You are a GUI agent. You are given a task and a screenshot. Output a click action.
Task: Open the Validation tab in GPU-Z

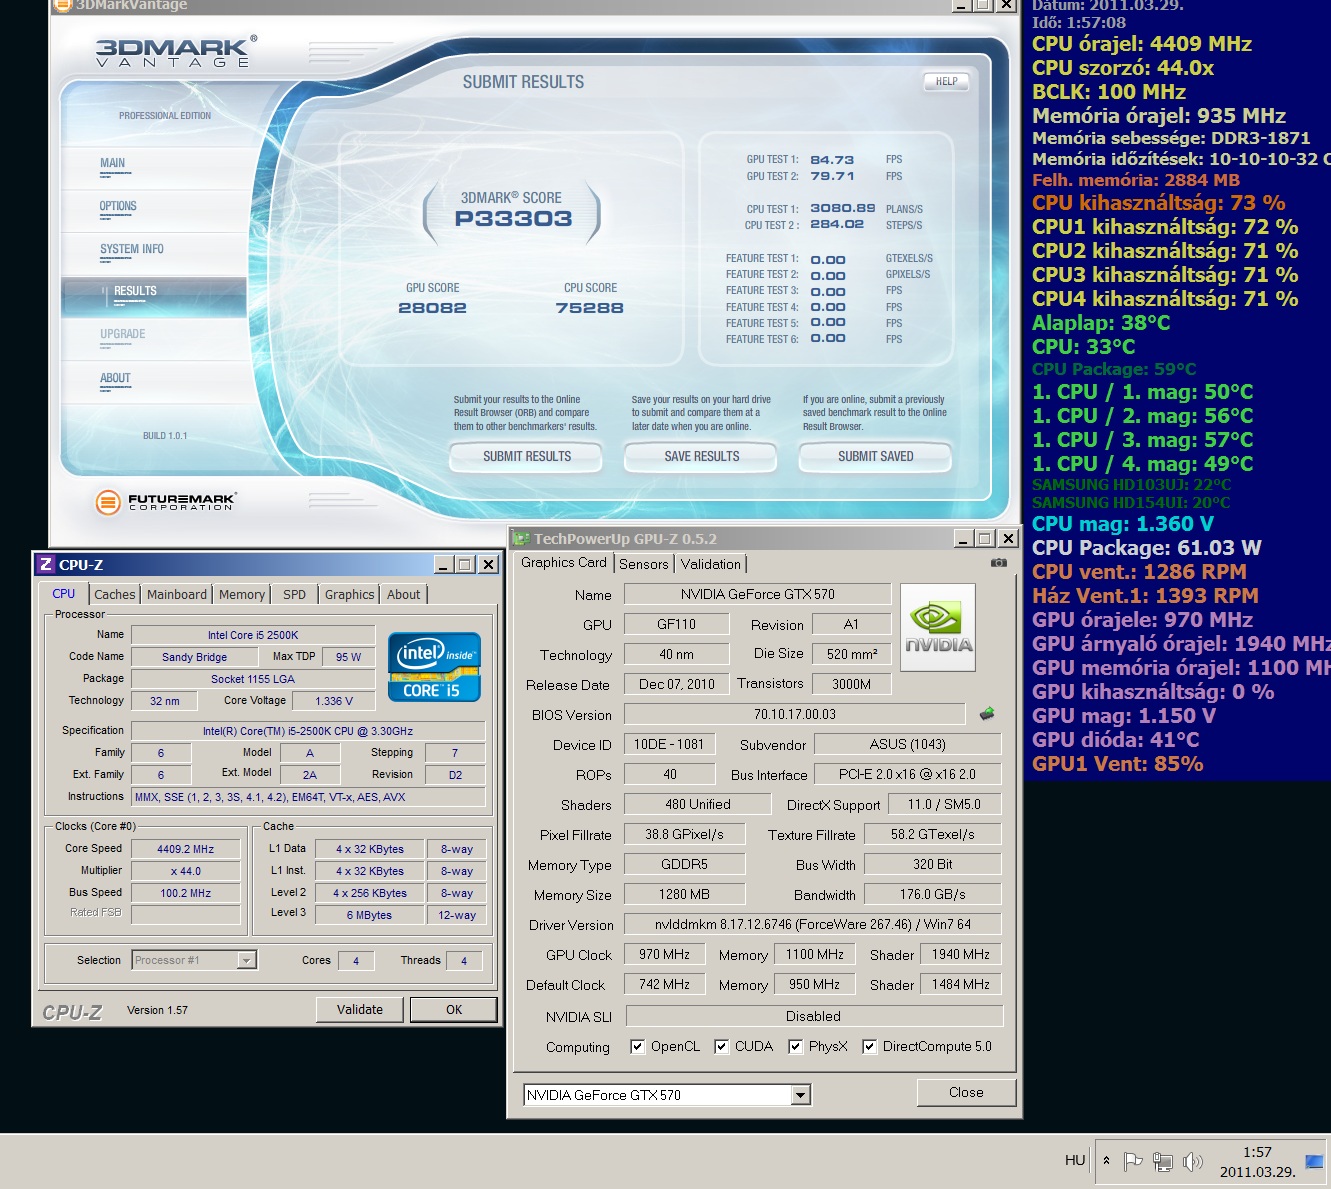click(711, 564)
